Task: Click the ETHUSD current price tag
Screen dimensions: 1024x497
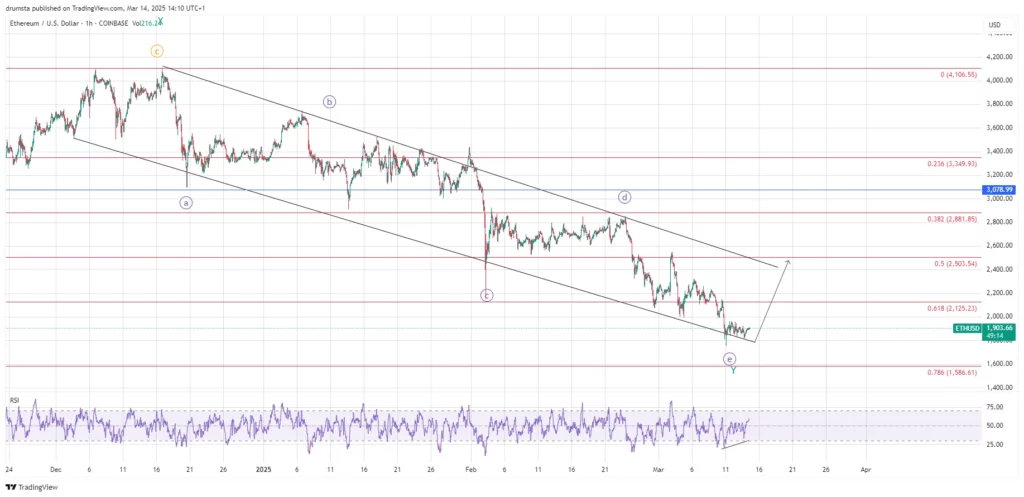Action: (x=969, y=328)
